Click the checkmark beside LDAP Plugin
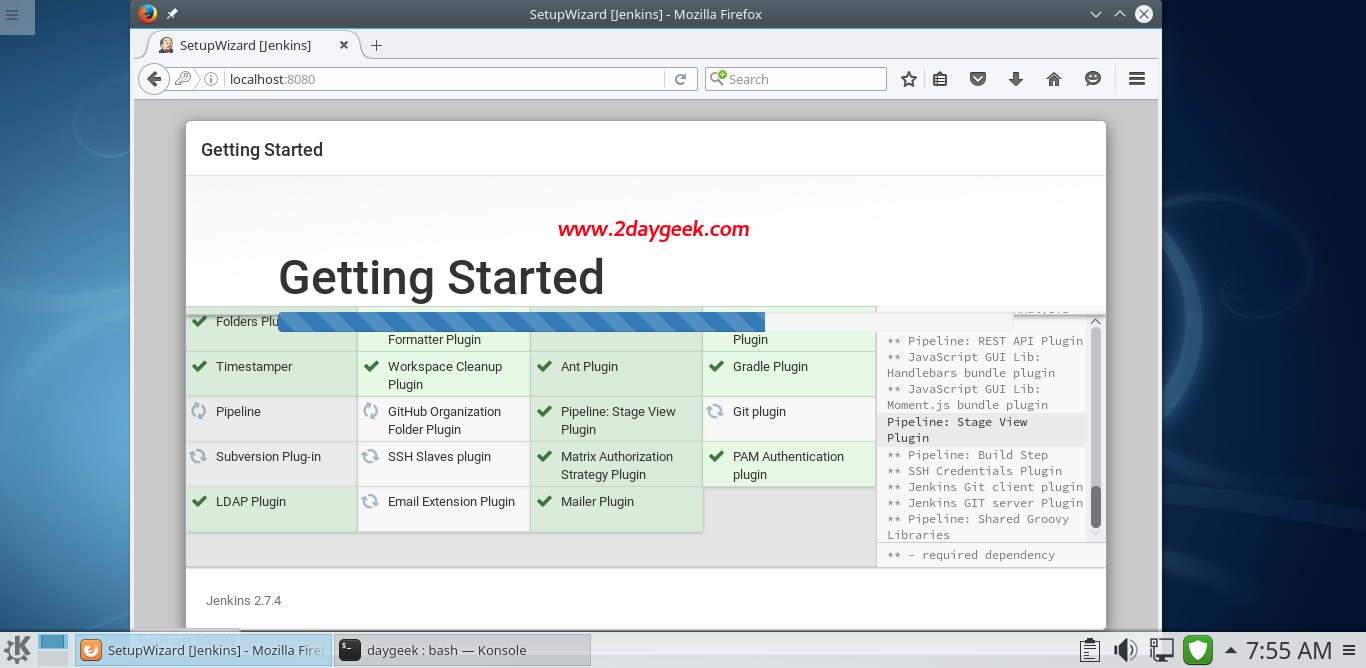This screenshot has height=668, width=1366. coord(199,501)
